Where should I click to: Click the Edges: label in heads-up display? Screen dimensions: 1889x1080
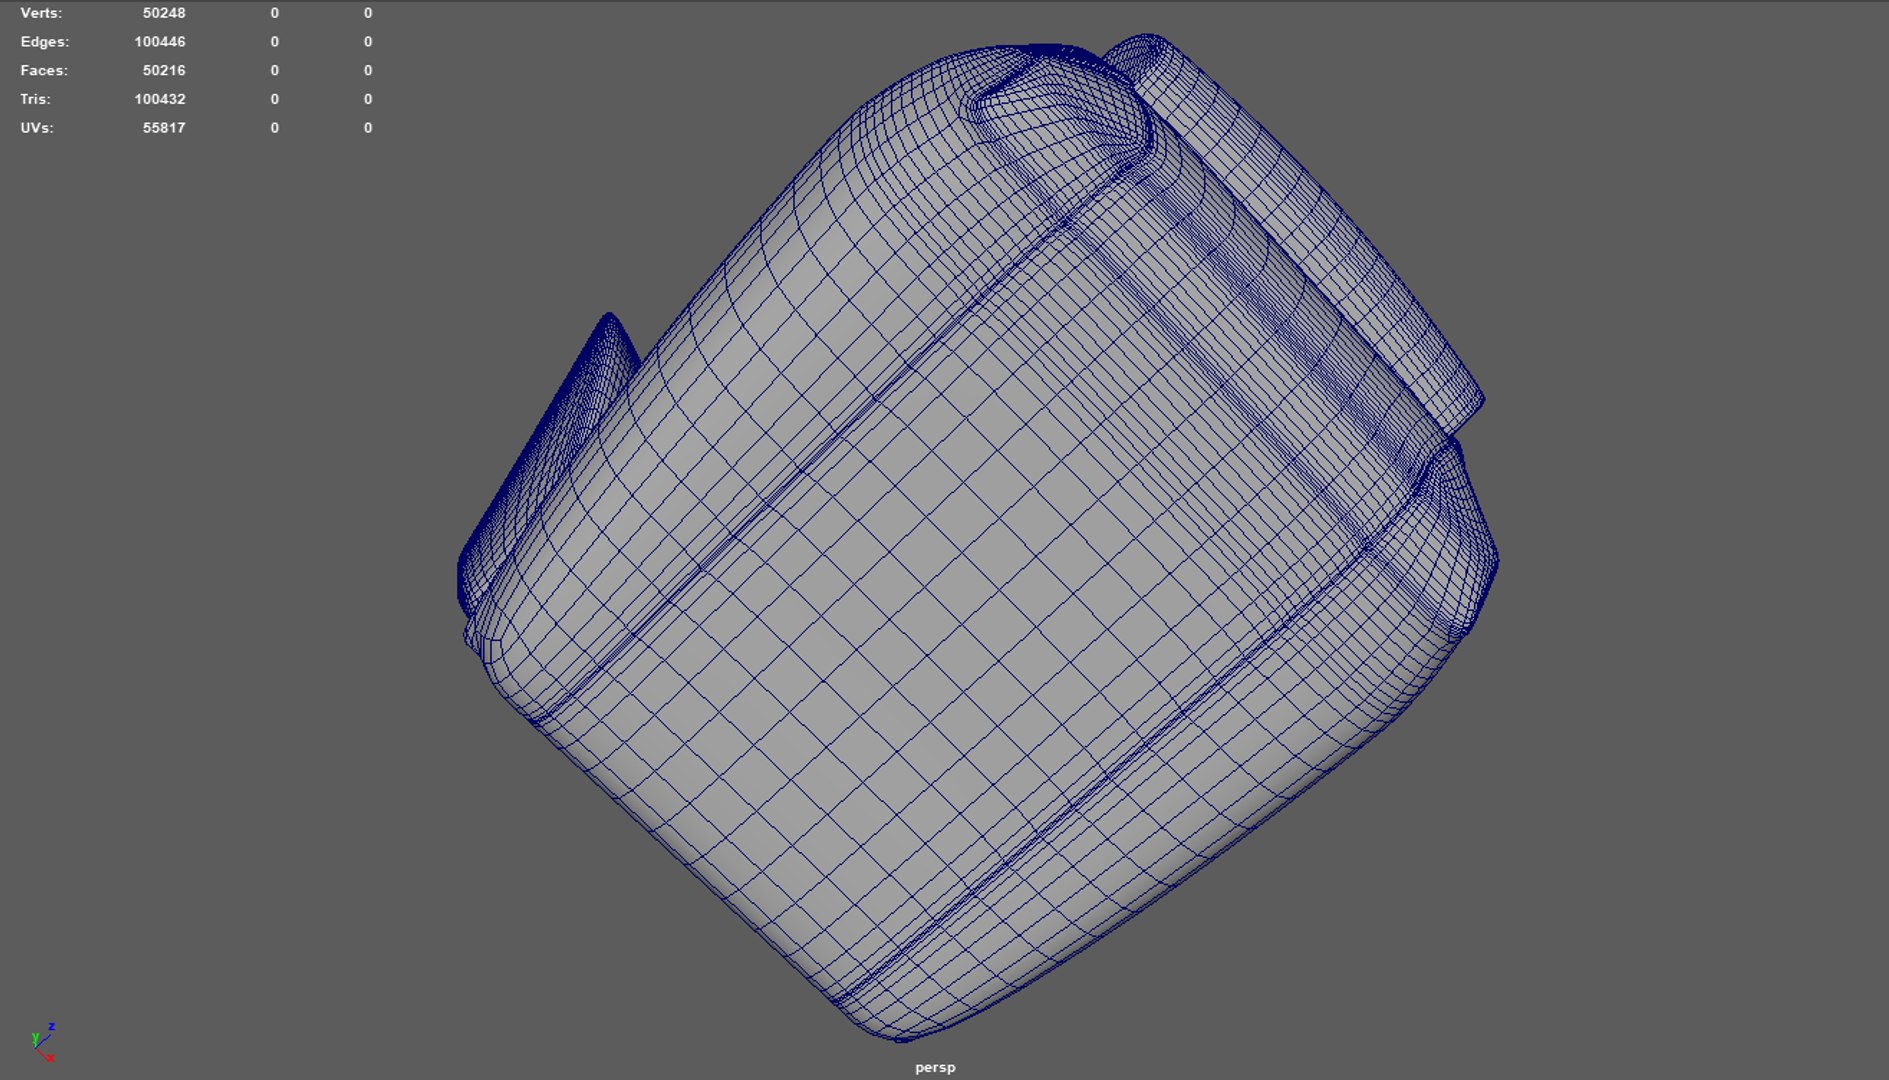[45, 42]
